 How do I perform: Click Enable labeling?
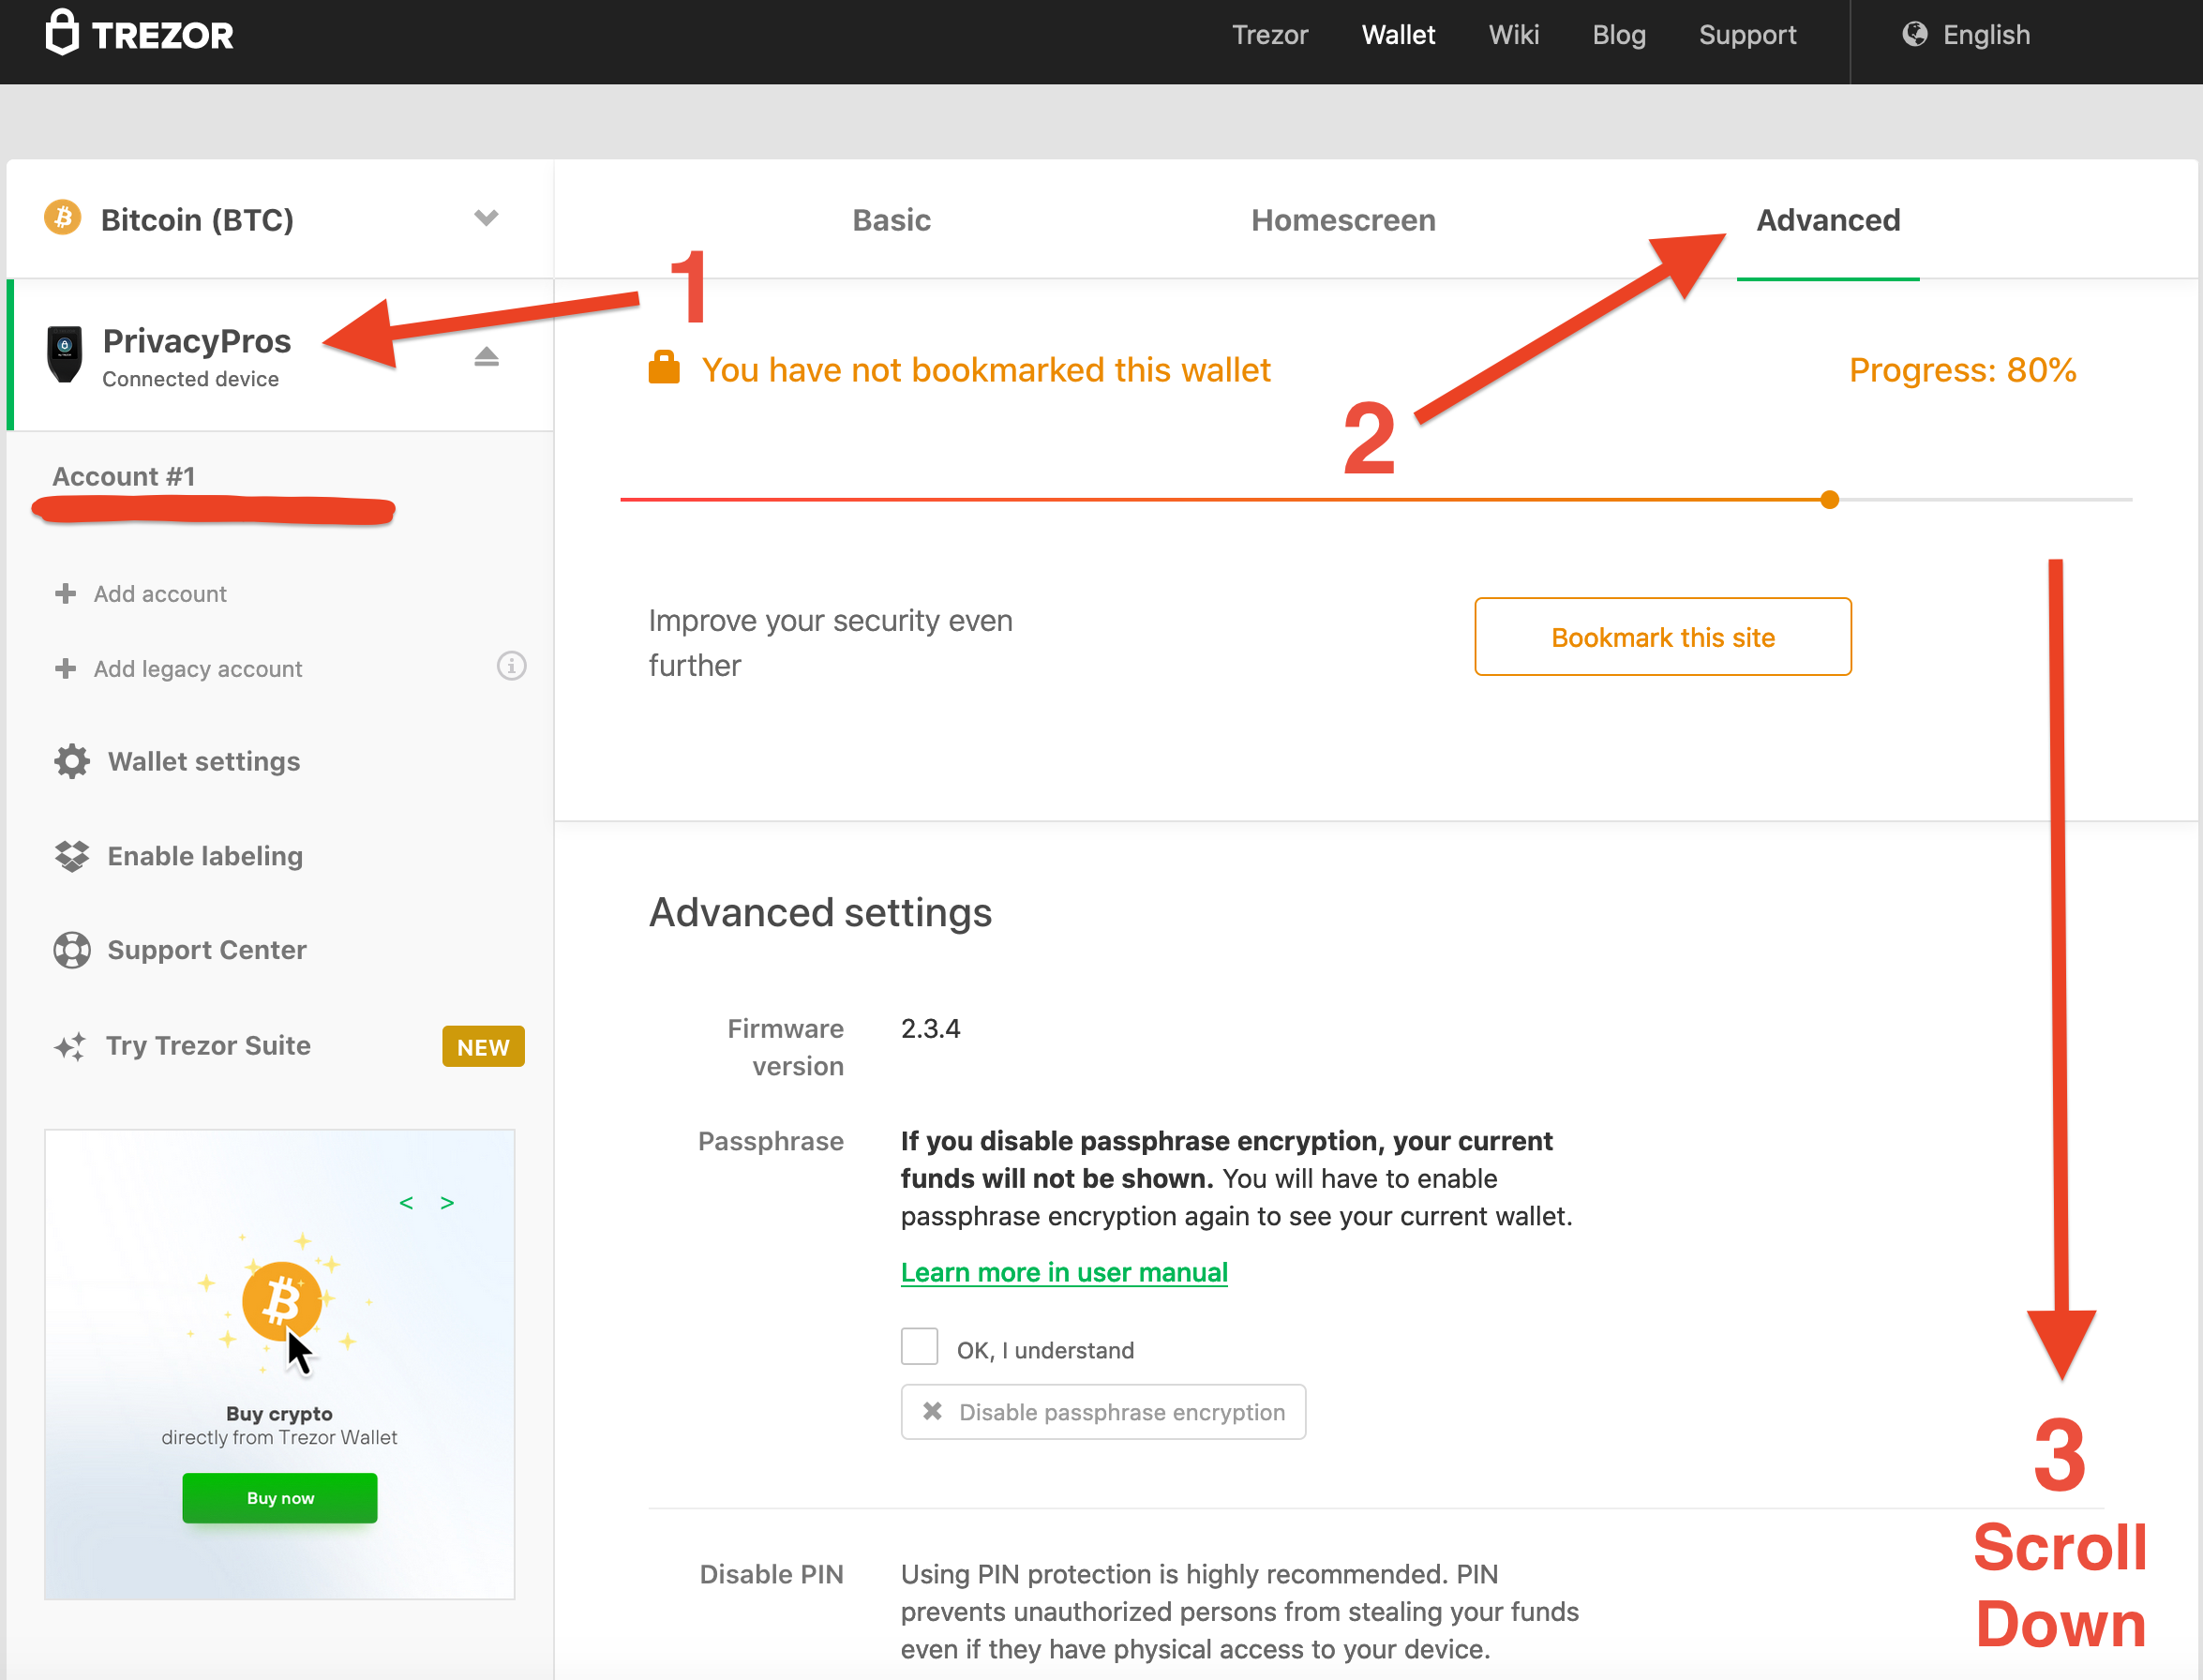click(205, 856)
